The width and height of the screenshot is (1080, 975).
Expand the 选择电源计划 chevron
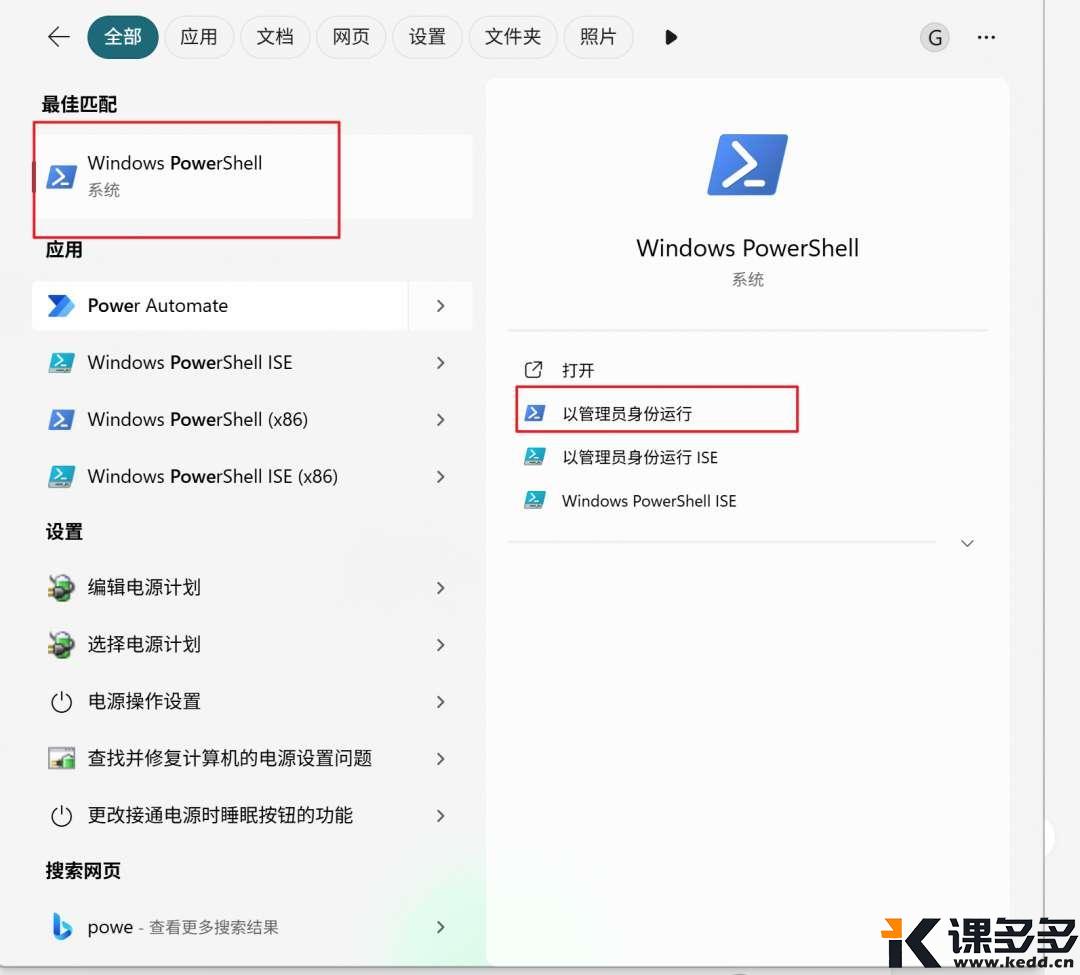point(441,645)
